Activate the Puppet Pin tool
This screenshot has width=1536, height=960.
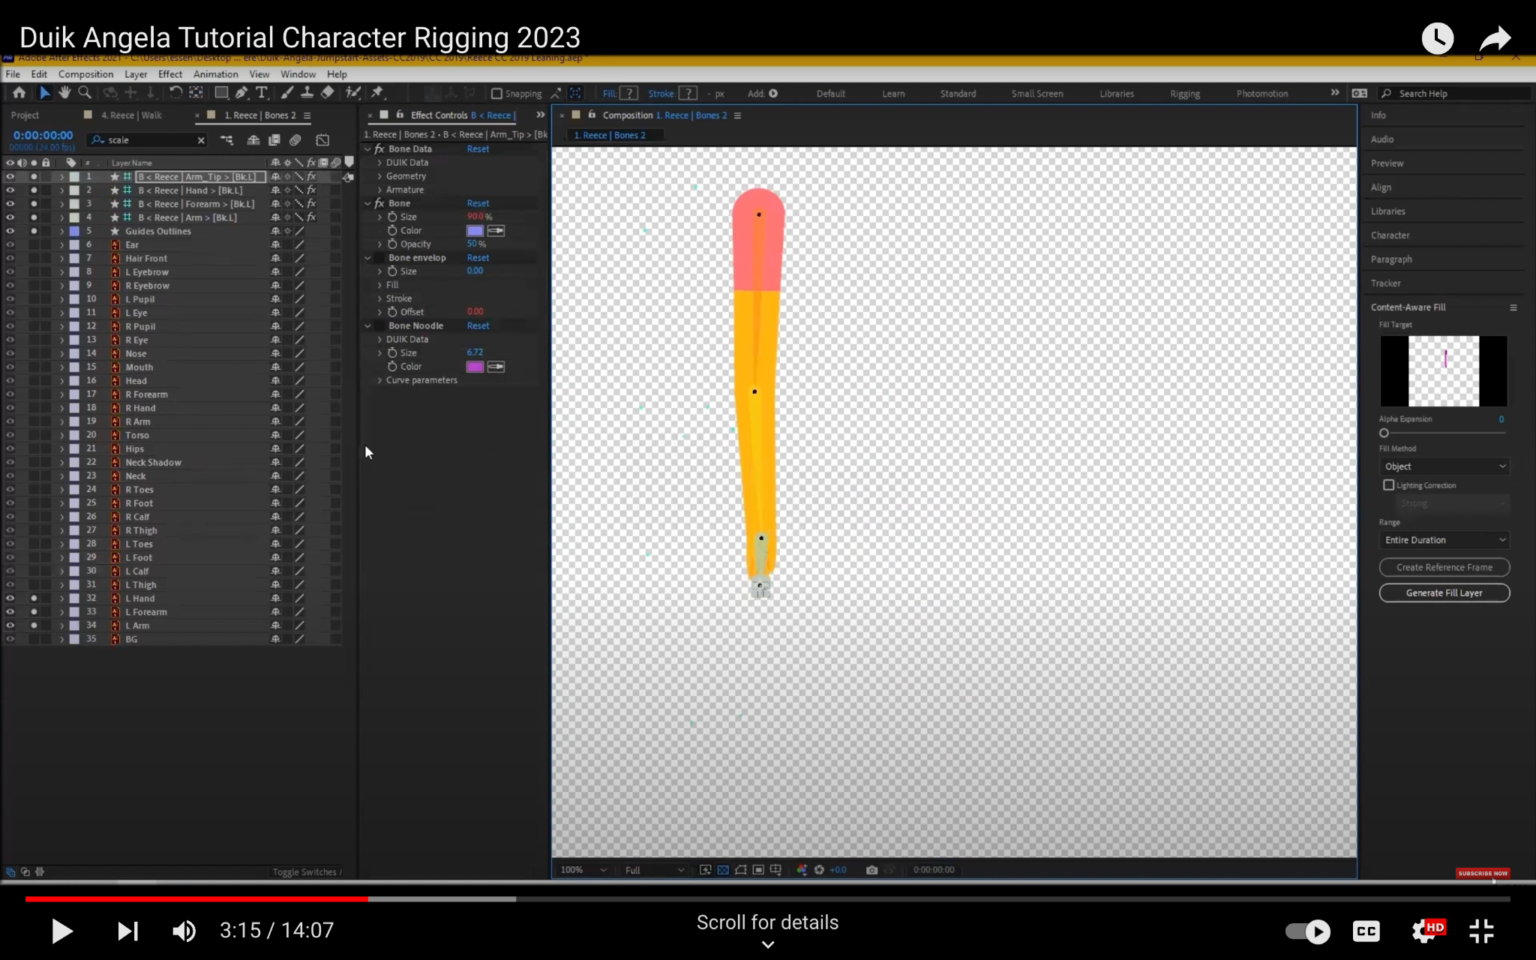pos(378,92)
